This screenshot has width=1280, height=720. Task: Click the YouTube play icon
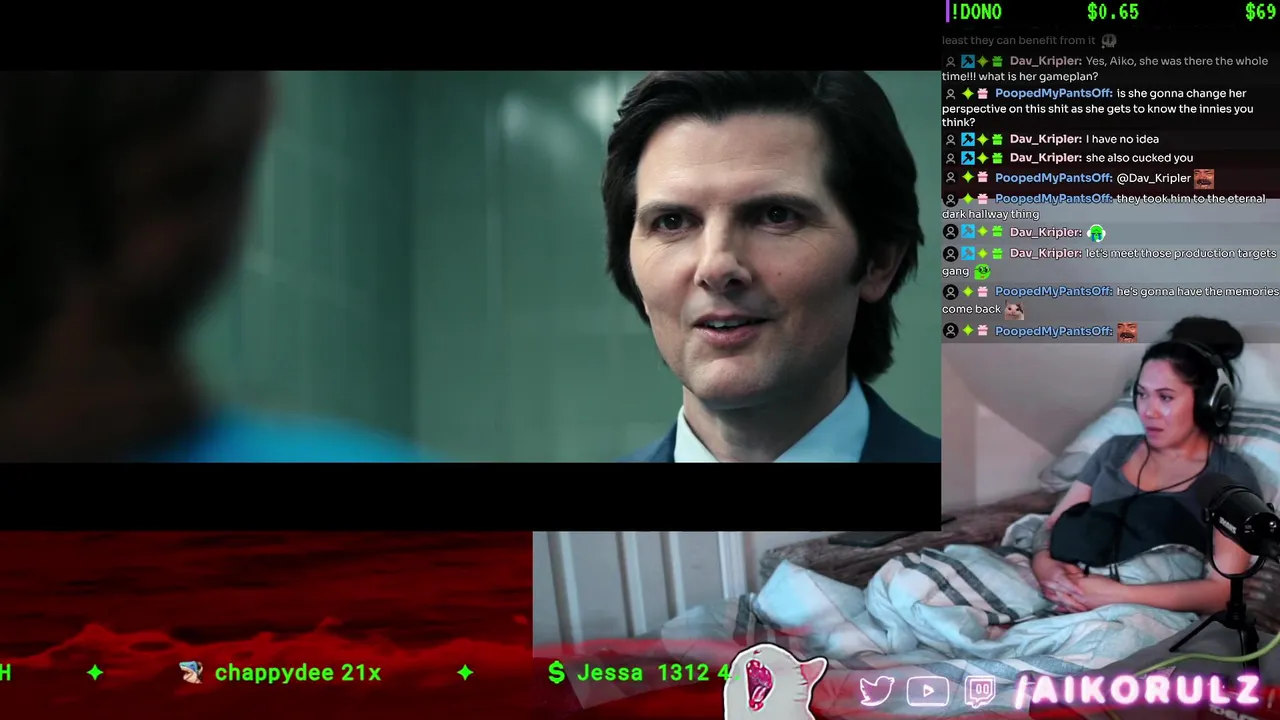point(928,691)
